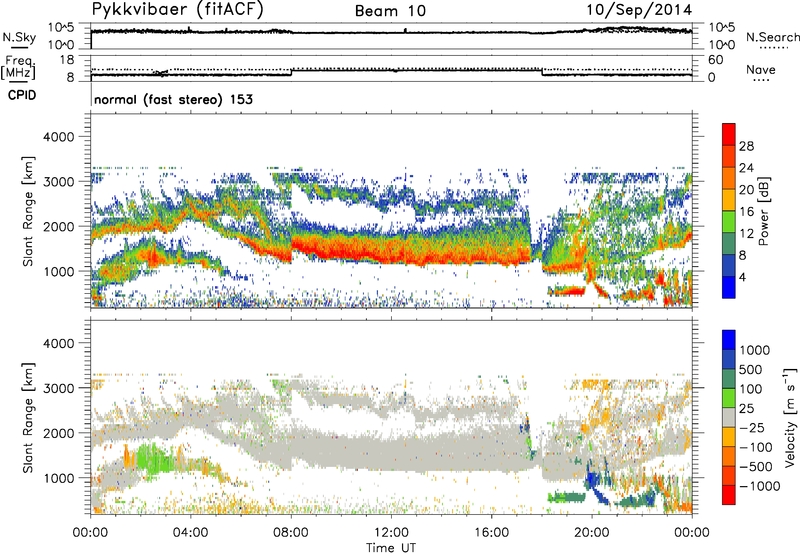The image size is (800, 554).
Task: Select the CPID row label
Action: pos(22,95)
